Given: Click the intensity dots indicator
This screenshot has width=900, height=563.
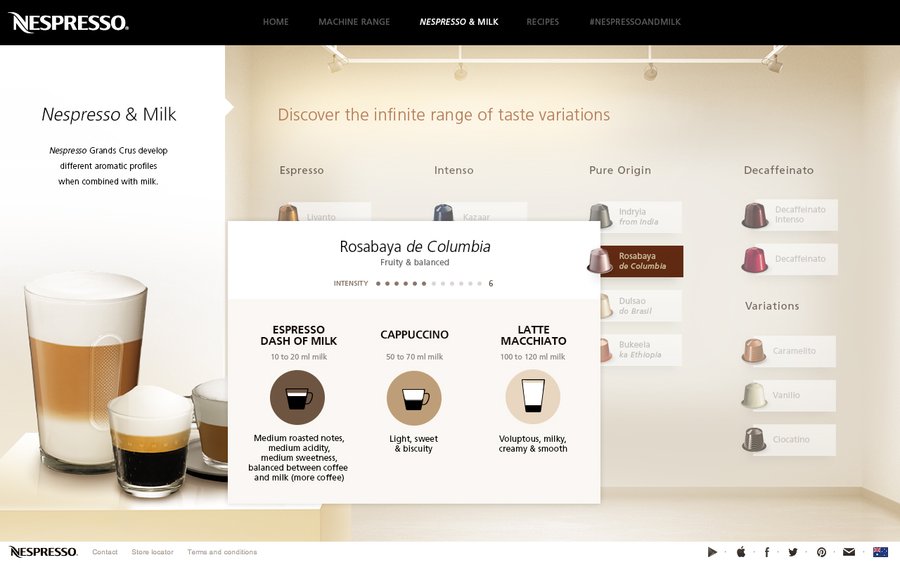Looking at the screenshot, I should (428, 284).
